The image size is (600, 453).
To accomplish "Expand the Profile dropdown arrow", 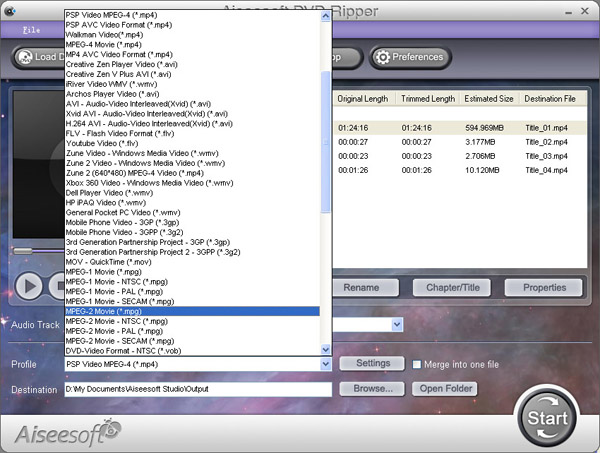I will (326, 364).
